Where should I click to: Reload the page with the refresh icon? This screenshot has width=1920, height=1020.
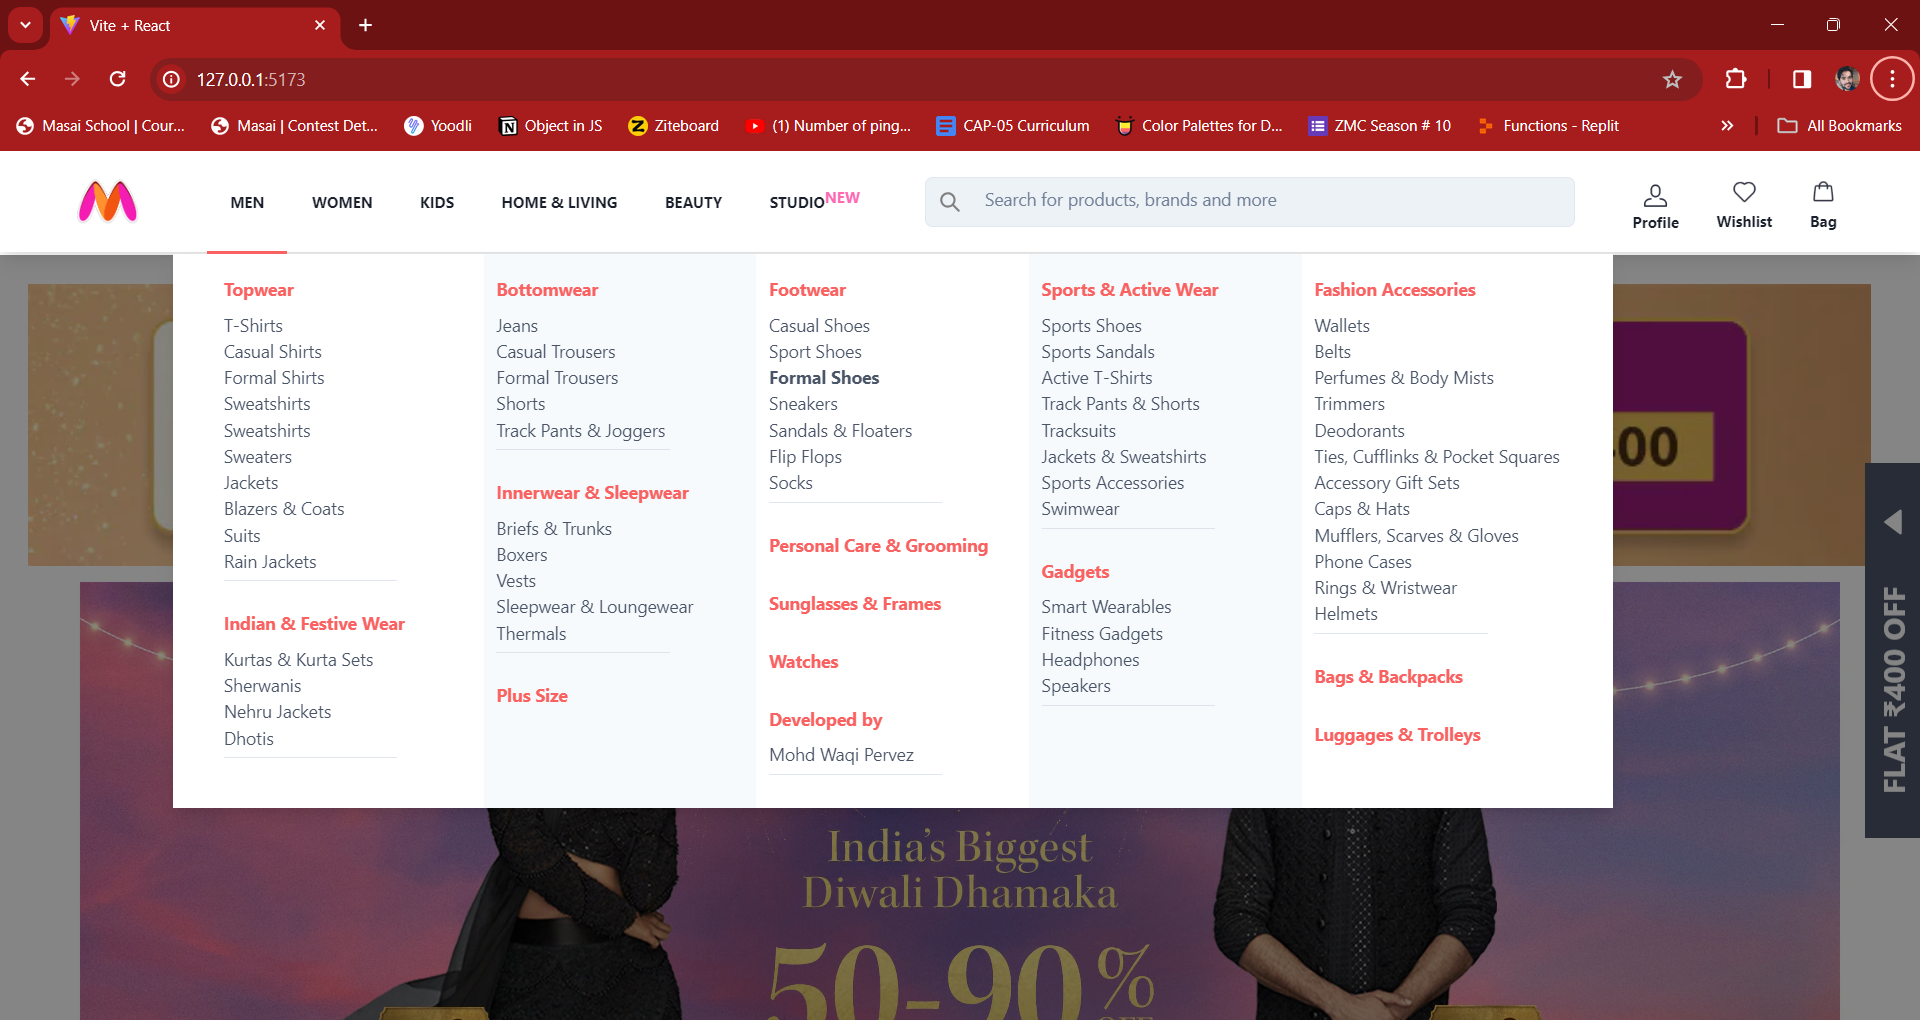(117, 79)
